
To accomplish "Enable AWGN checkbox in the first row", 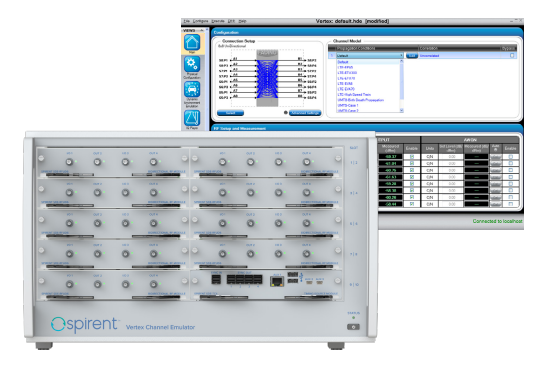I will pos(510,156).
